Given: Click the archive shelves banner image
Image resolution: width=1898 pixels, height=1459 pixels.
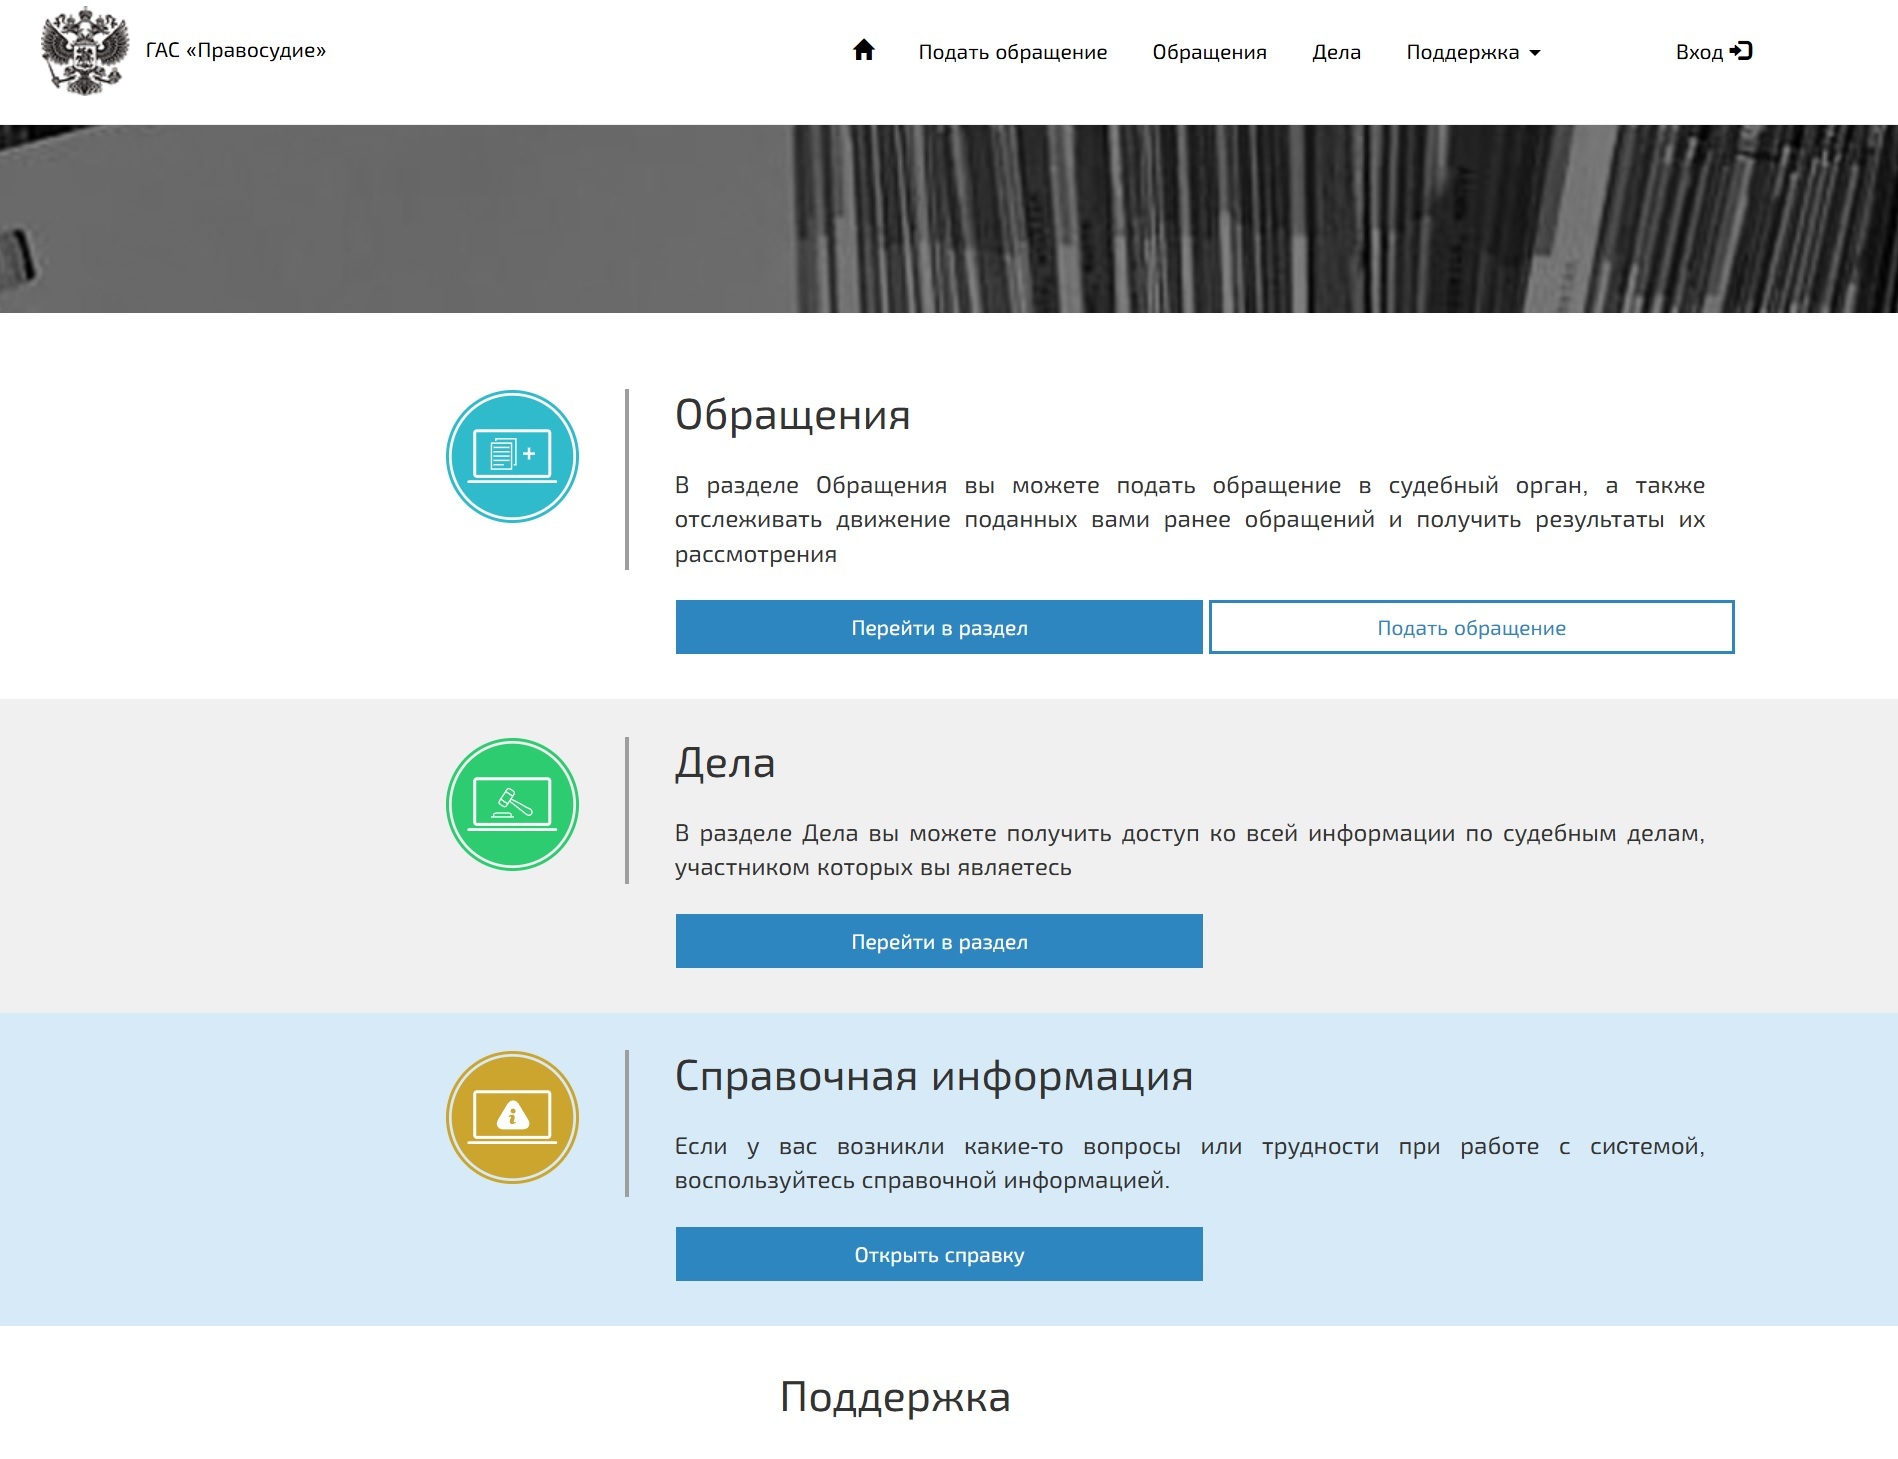Looking at the screenshot, I should [949, 219].
